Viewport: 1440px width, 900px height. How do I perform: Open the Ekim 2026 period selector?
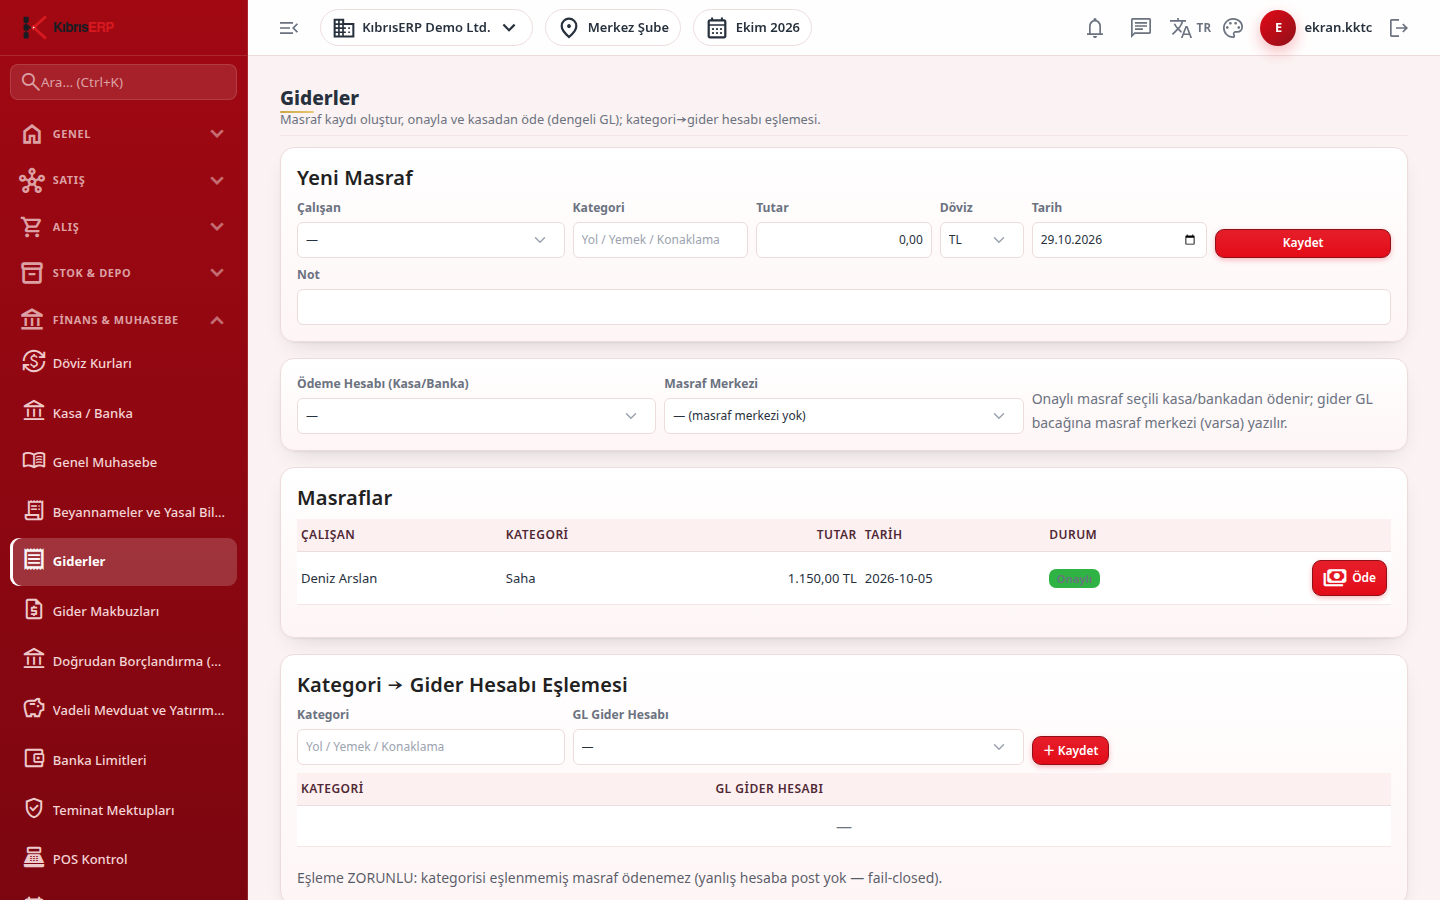click(x=752, y=28)
